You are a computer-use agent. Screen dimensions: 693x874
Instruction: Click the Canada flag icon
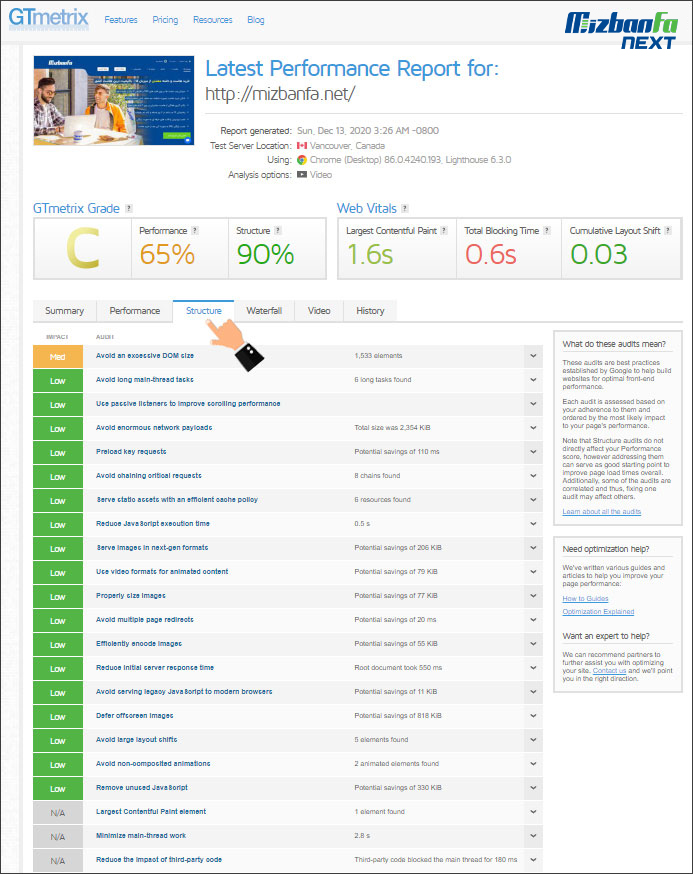(x=302, y=145)
